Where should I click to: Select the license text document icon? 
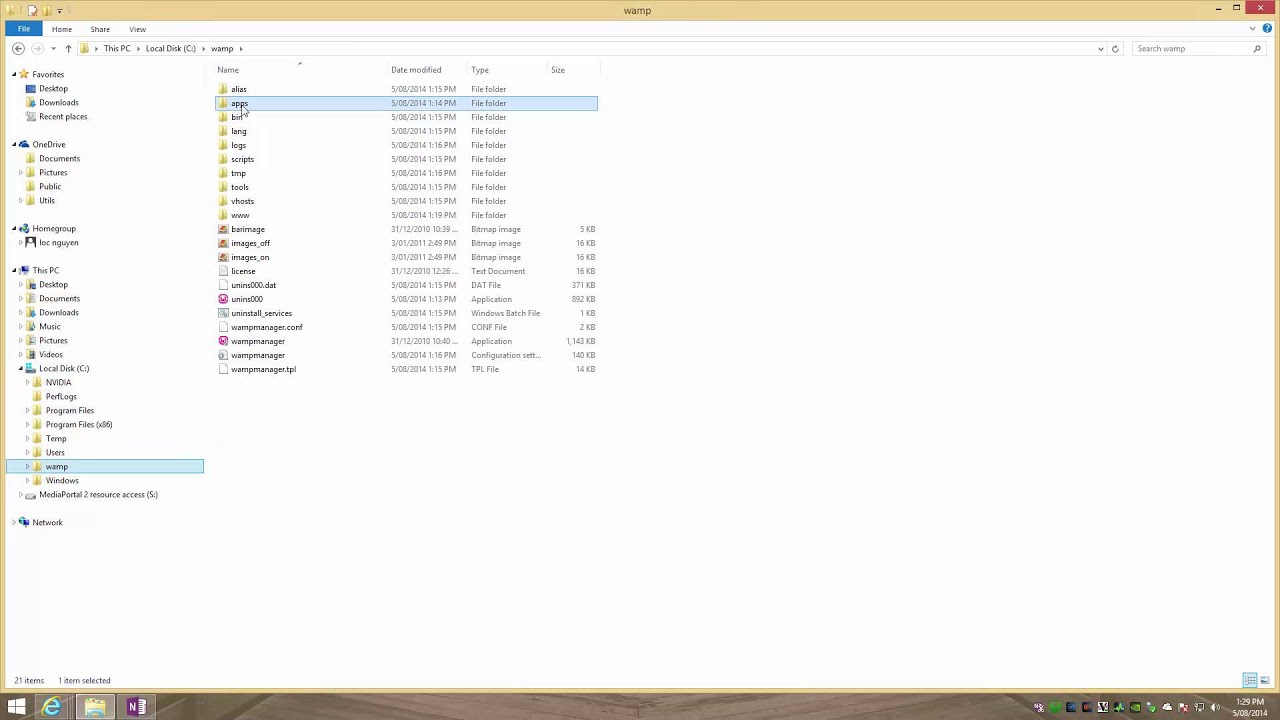223,271
